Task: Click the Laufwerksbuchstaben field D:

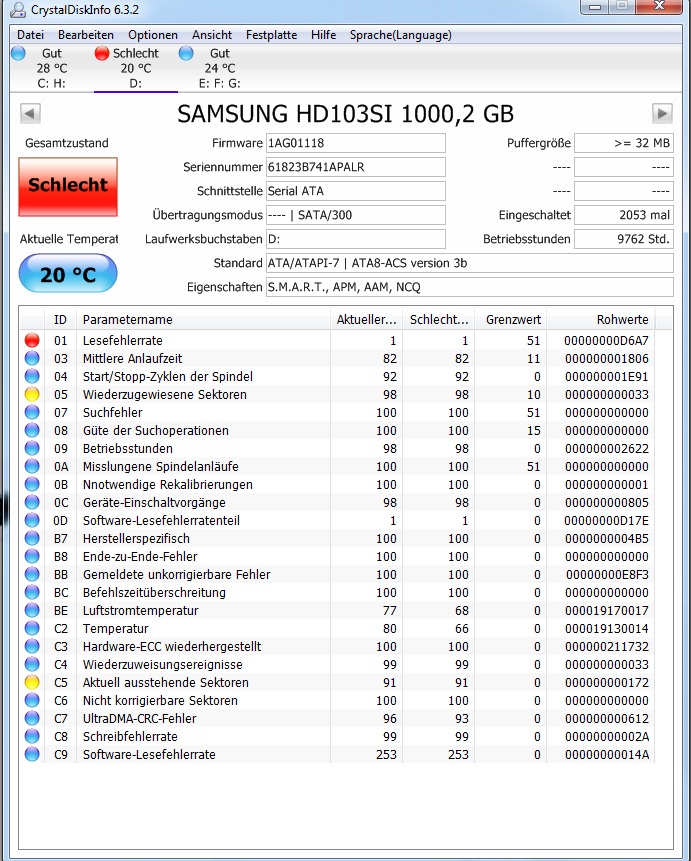Action: [x=355, y=239]
